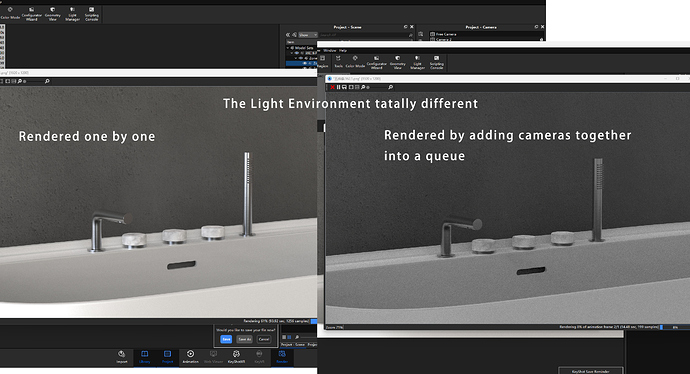Click the Import icon in bottom toolbar
690x374 pixels.
click(x=121, y=356)
